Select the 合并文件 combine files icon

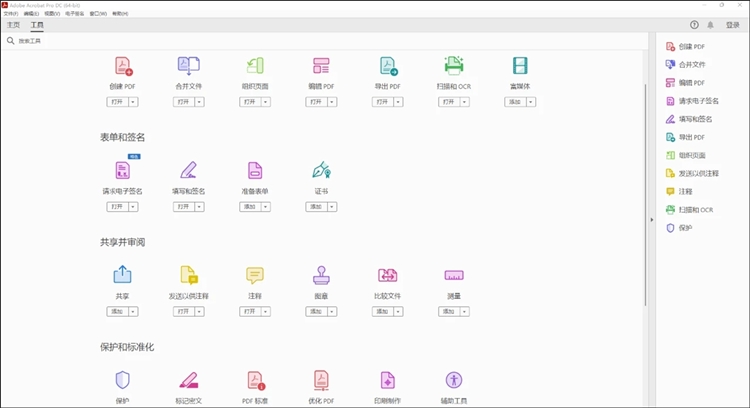click(189, 67)
